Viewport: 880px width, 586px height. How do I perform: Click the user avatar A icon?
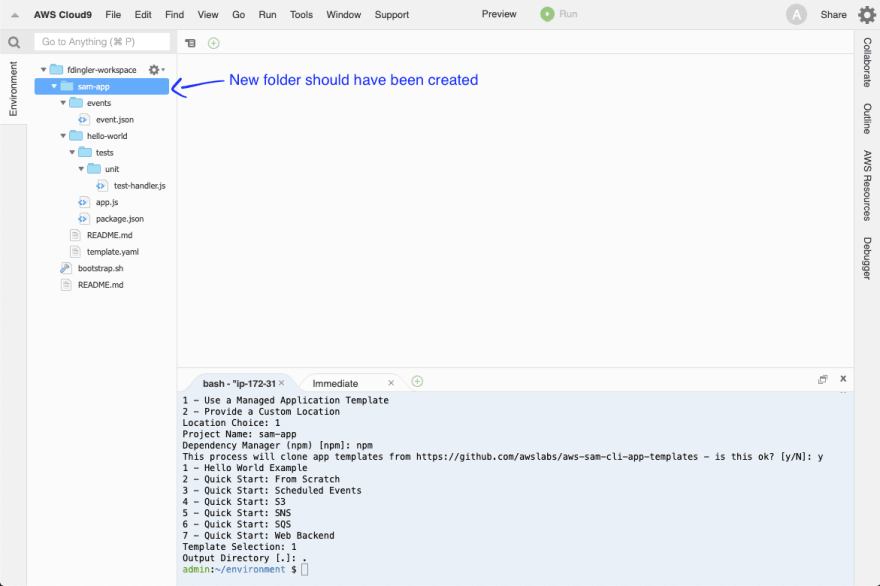pos(796,15)
